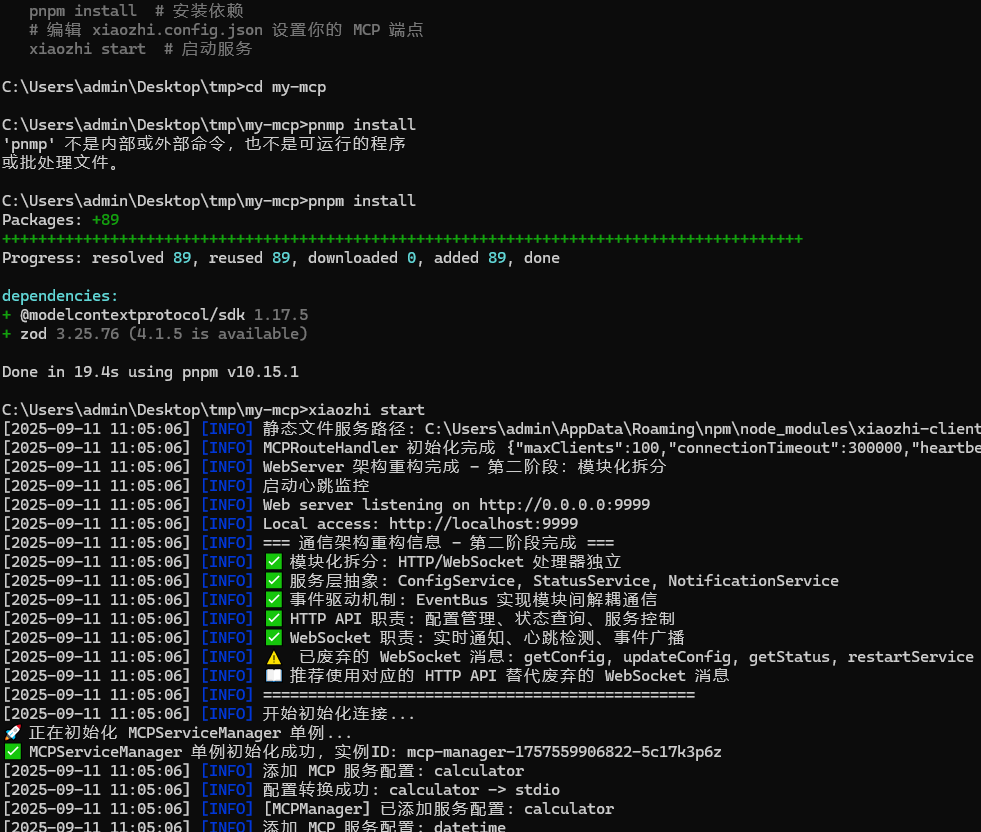Click the http://localhost:9999 local access URL
The image size is (981, 832).
tap(483, 524)
